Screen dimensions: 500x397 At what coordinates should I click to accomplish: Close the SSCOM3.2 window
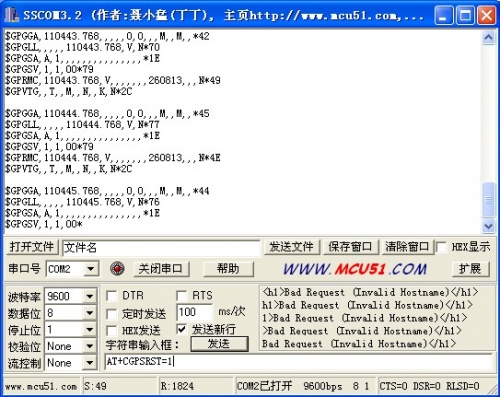(x=486, y=15)
